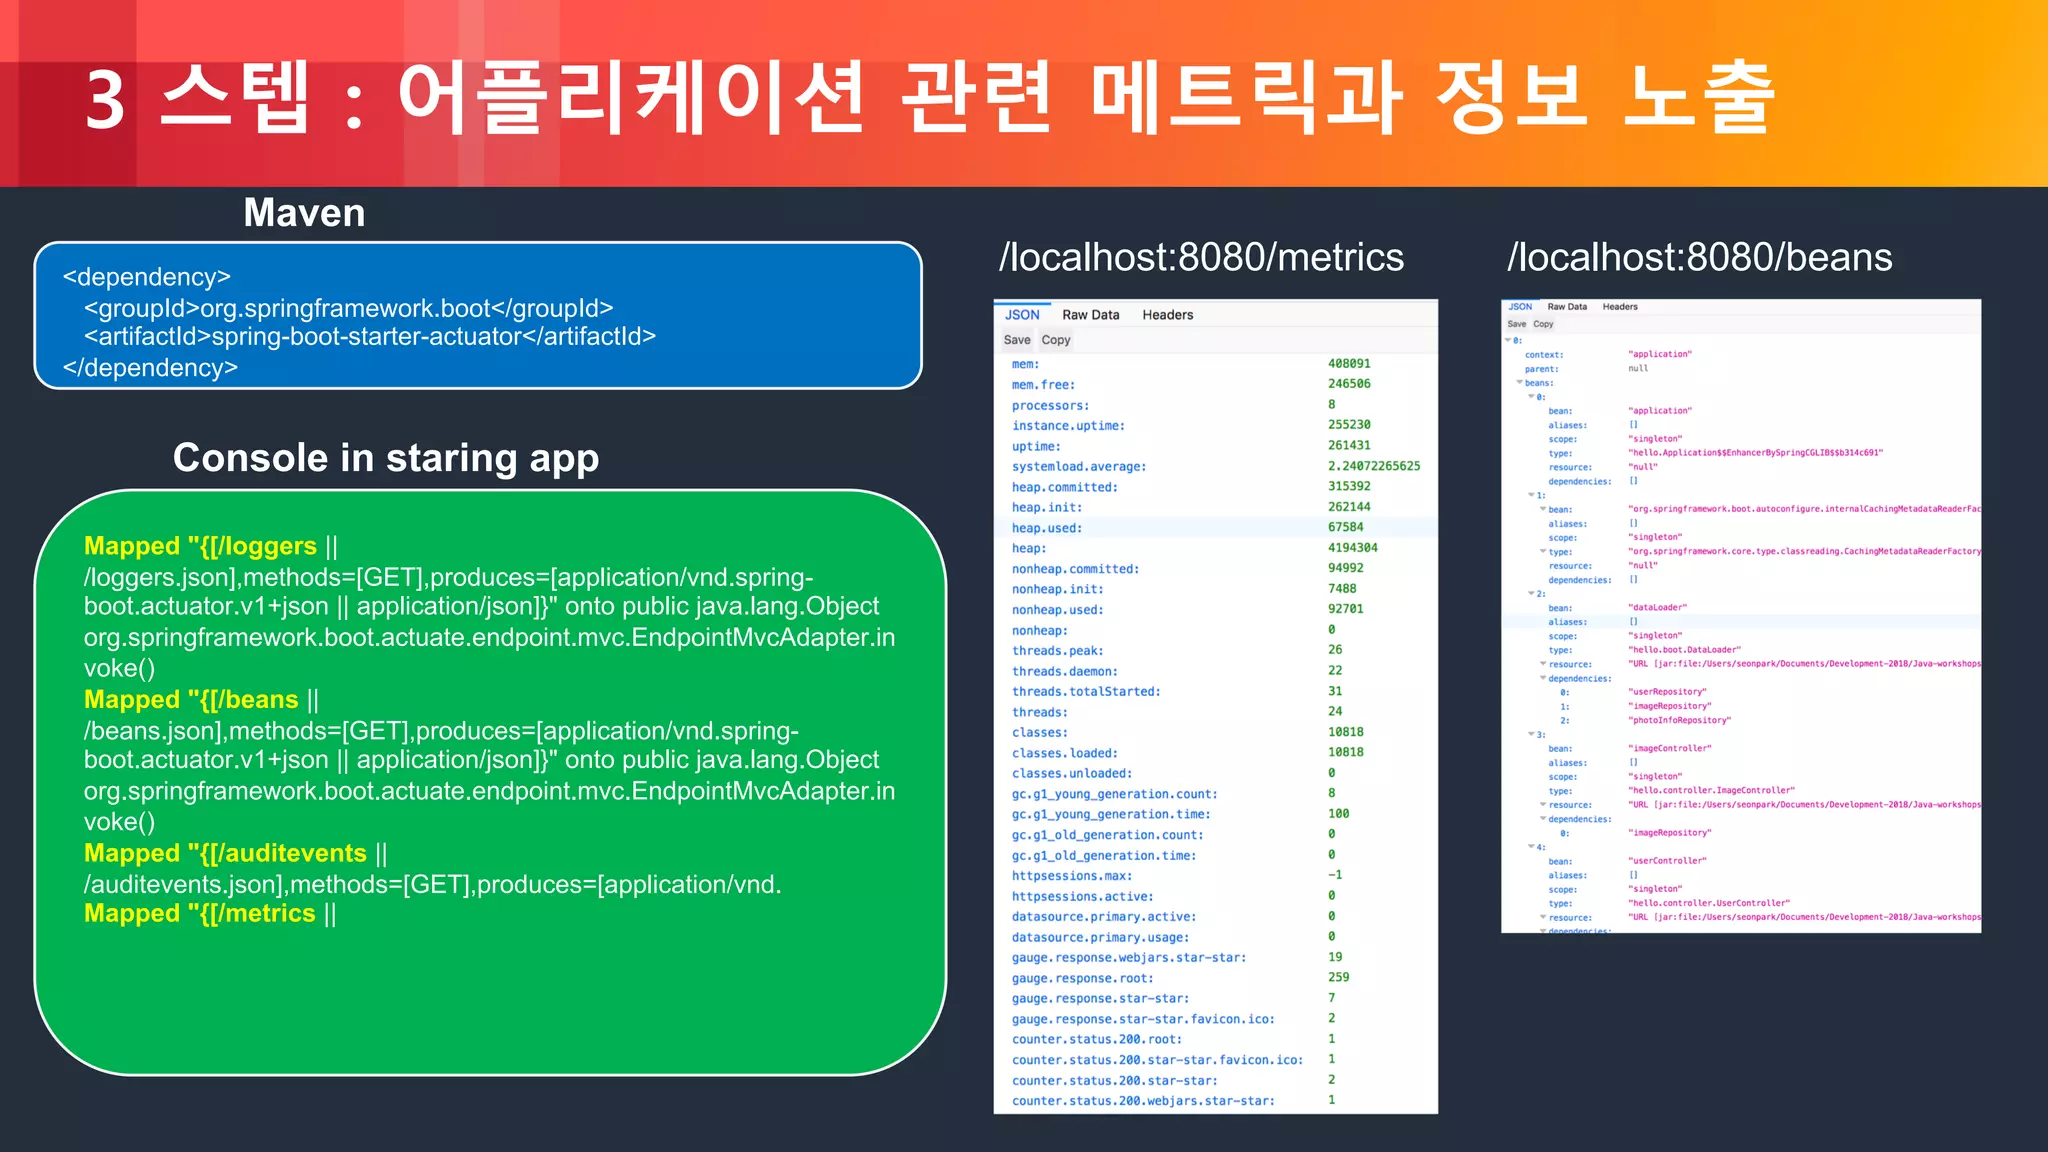
Task: Toggle the imageController resource value arrow
Action: click(x=1543, y=805)
